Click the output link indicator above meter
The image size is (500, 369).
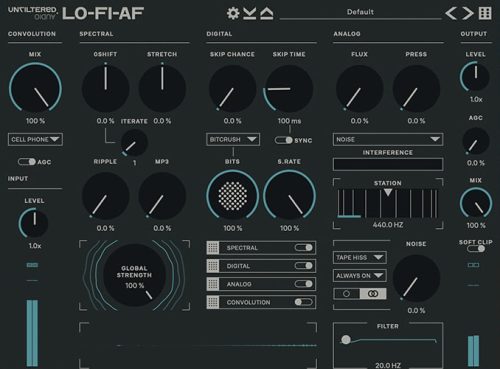(473, 265)
